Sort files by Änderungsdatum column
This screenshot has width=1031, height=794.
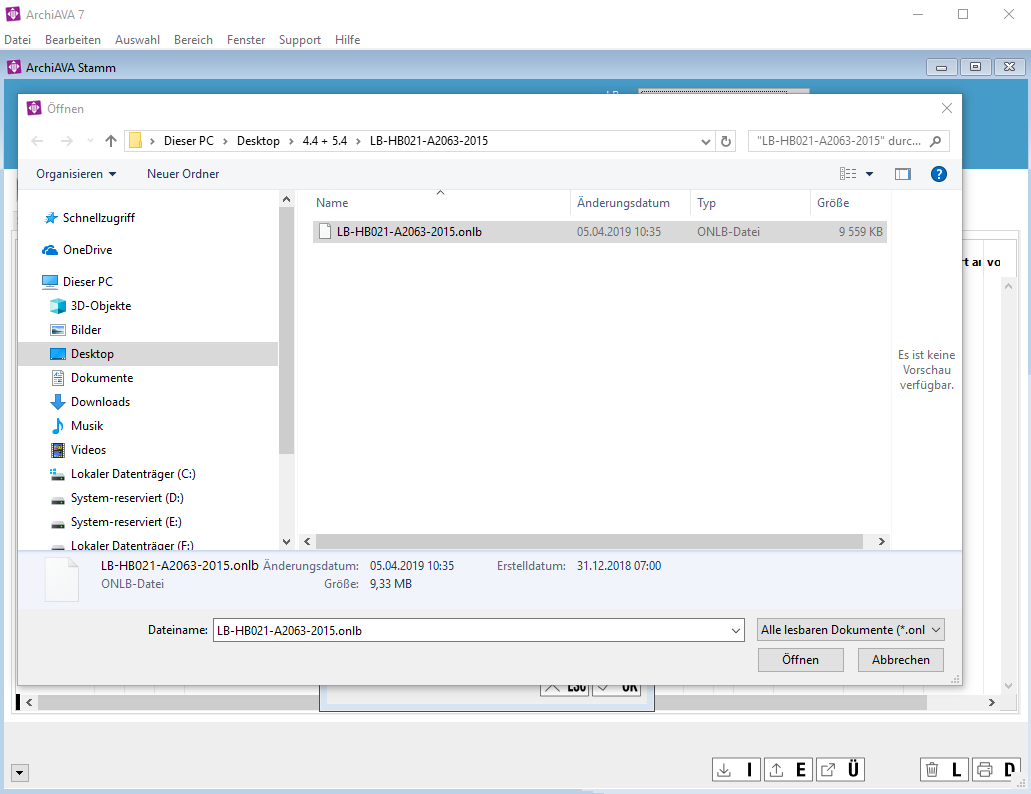pos(630,203)
